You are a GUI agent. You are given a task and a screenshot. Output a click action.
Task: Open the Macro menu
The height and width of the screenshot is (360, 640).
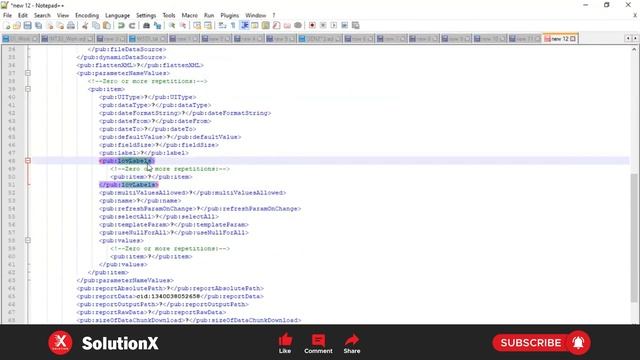click(189, 16)
